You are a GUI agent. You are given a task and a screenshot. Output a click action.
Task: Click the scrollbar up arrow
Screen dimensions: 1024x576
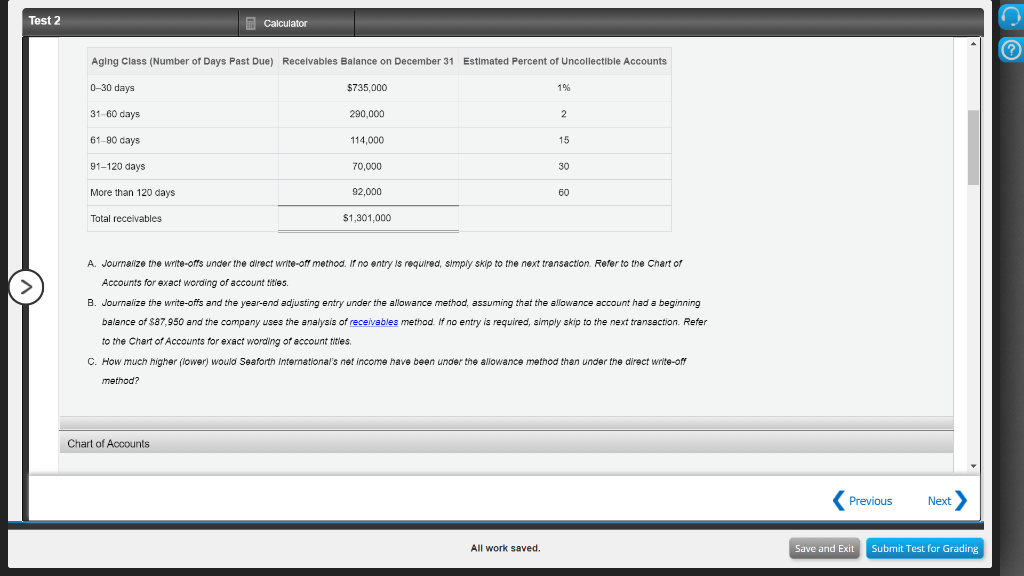(974, 42)
